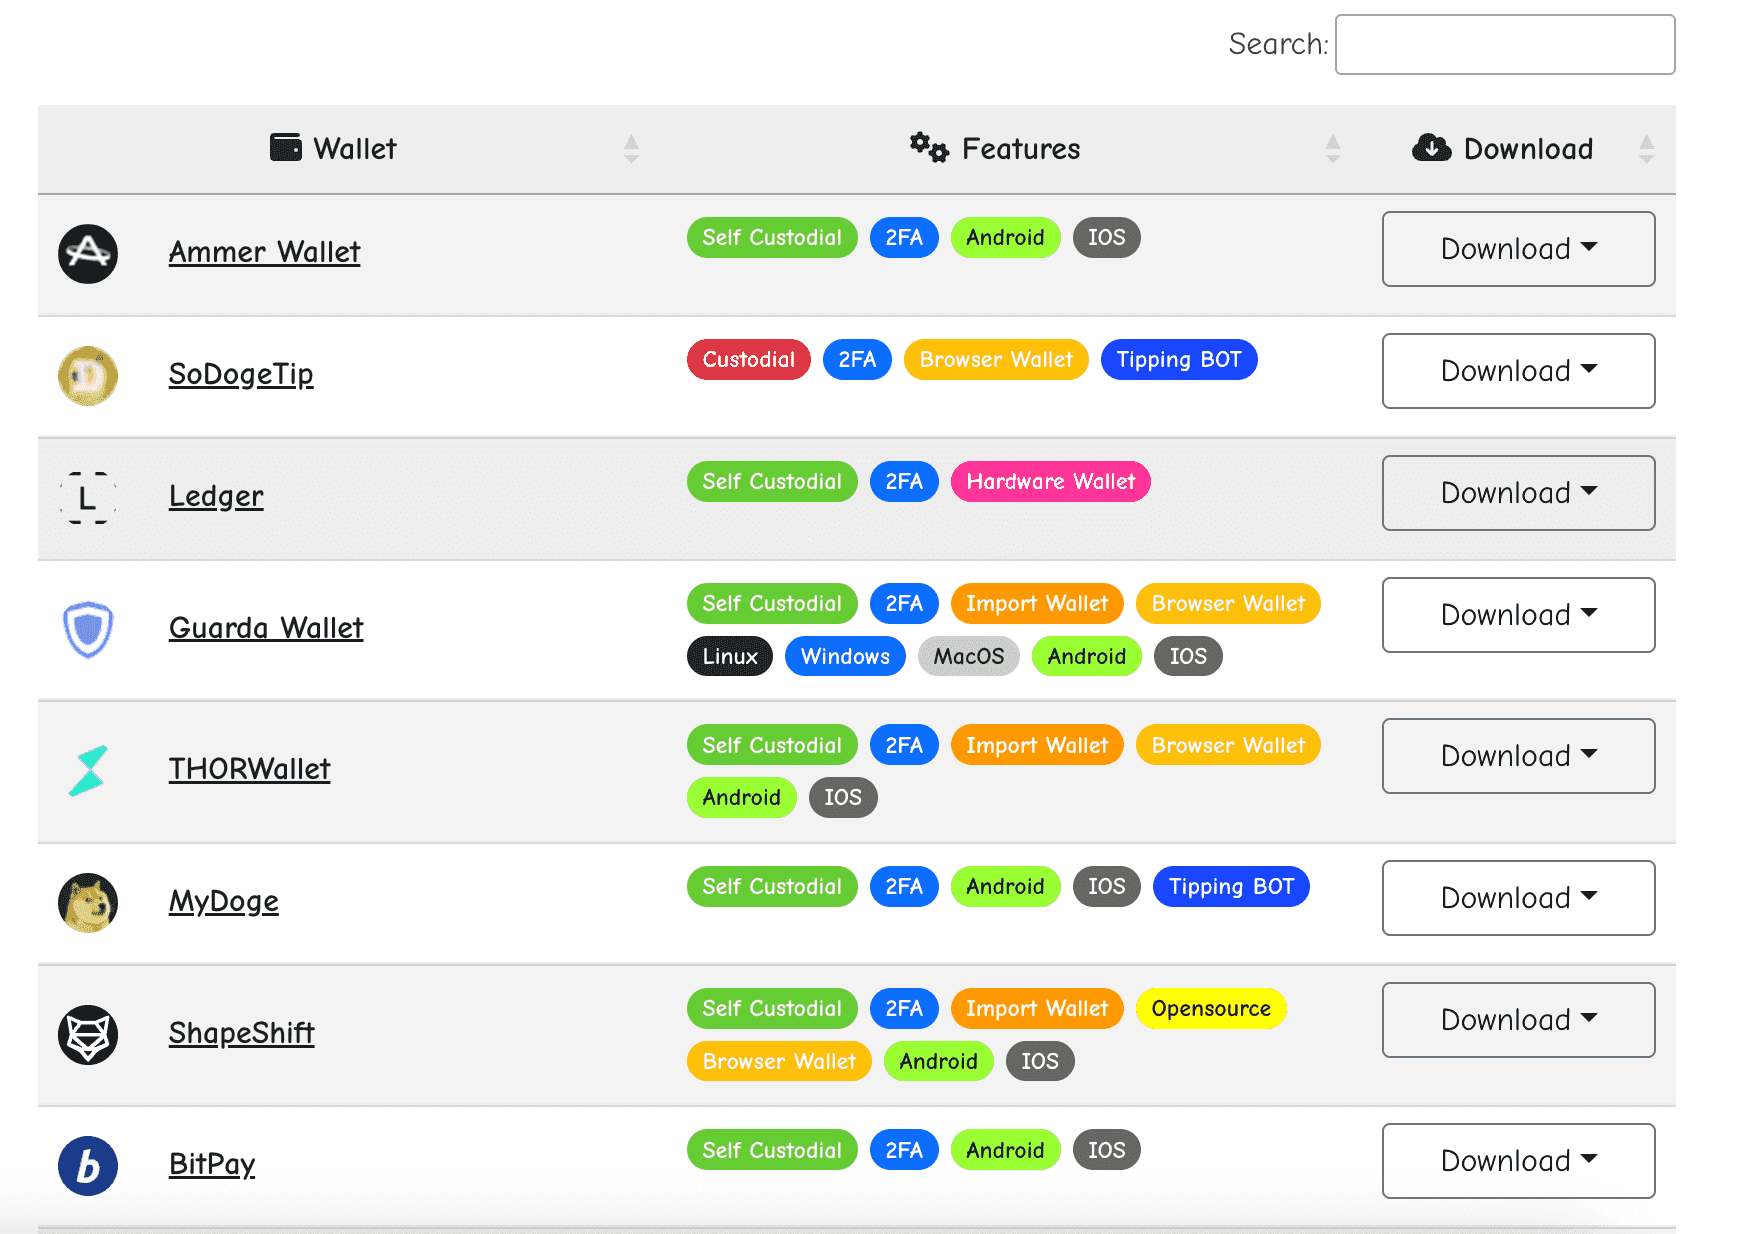Click the Ledger logo icon

point(88,497)
